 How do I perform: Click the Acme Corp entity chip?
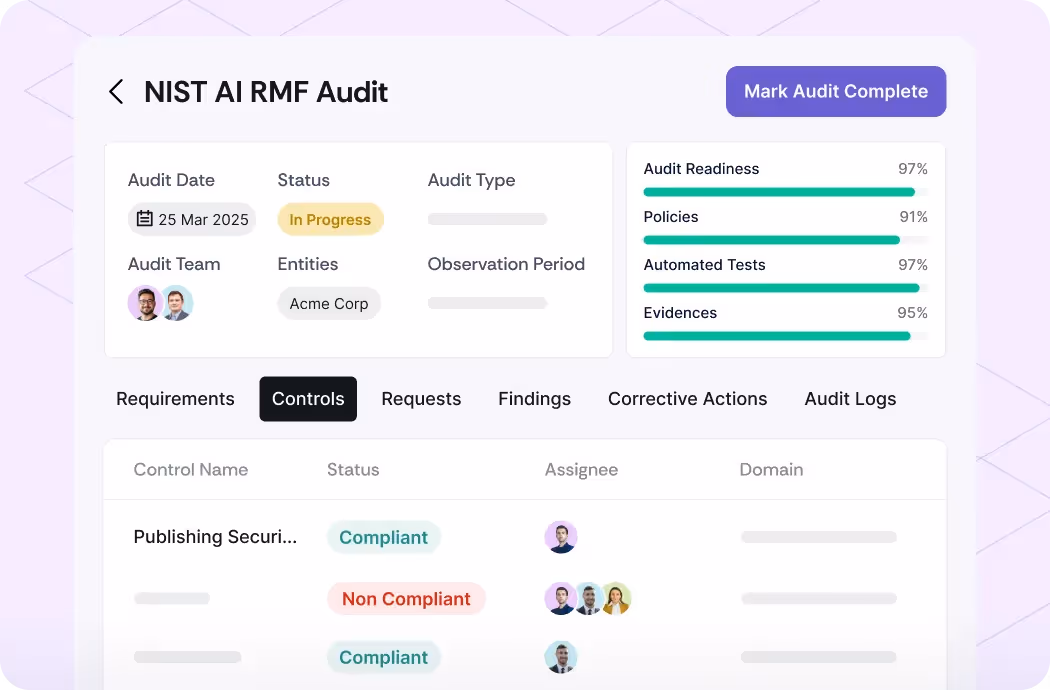click(329, 304)
